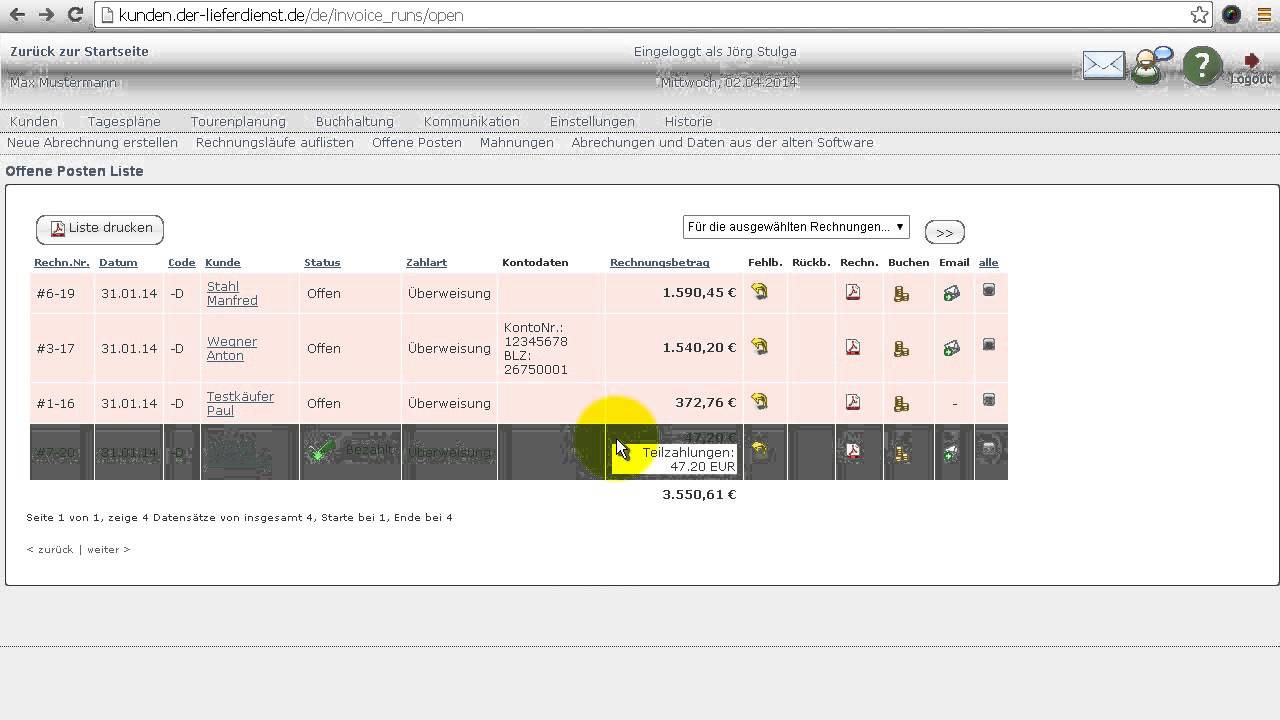Screen dimensions: 1280x720
Task: Click the Logout icon
Action: pyautogui.click(x=1251, y=68)
